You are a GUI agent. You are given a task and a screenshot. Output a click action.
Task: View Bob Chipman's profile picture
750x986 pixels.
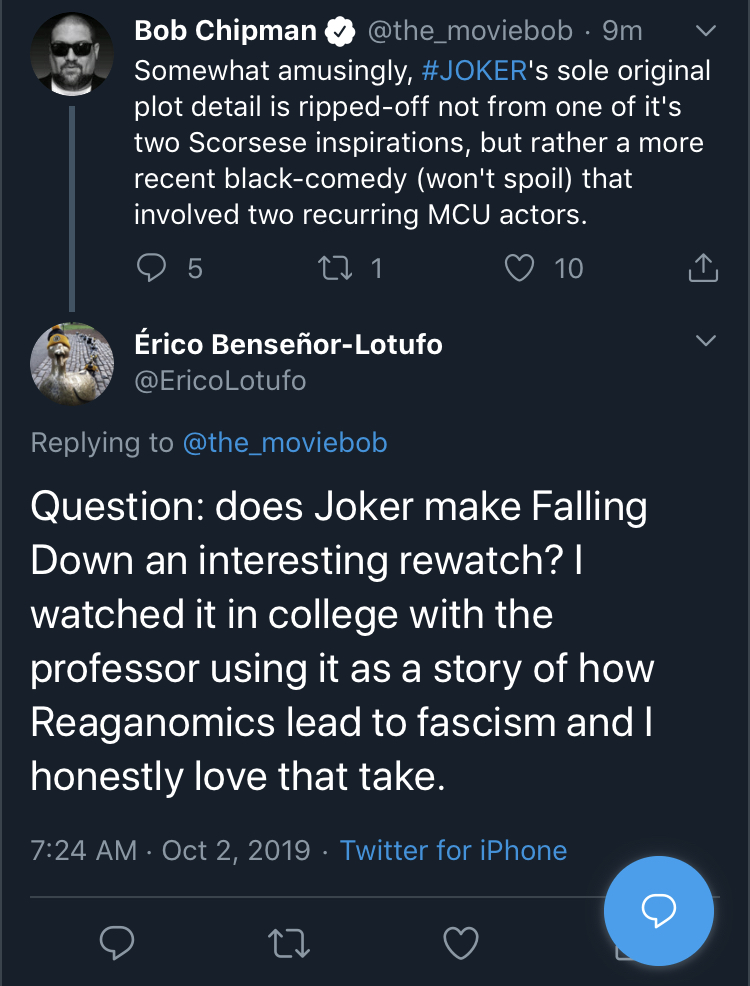[x=72, y=54]
